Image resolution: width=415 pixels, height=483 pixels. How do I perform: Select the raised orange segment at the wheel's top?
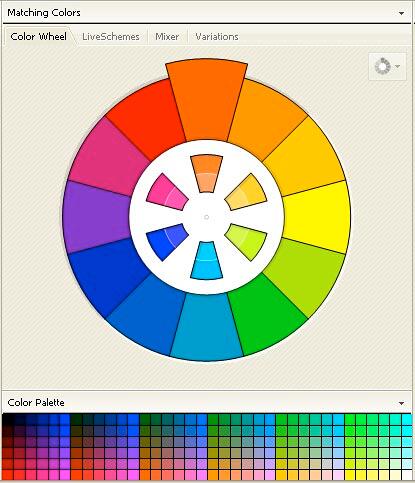(207, 100)
